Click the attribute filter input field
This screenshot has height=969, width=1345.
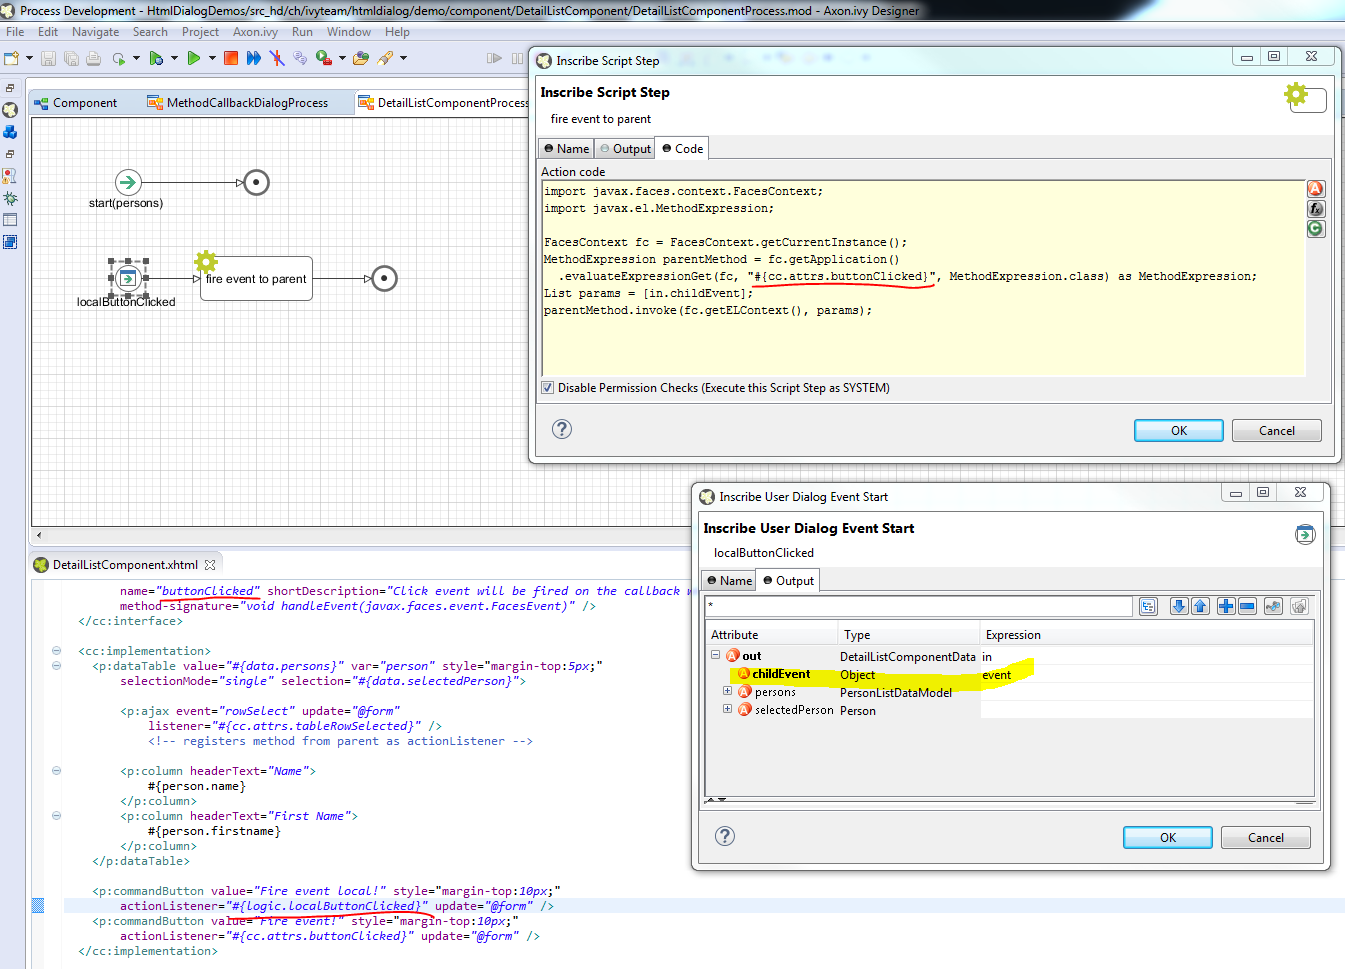[918, 606]
